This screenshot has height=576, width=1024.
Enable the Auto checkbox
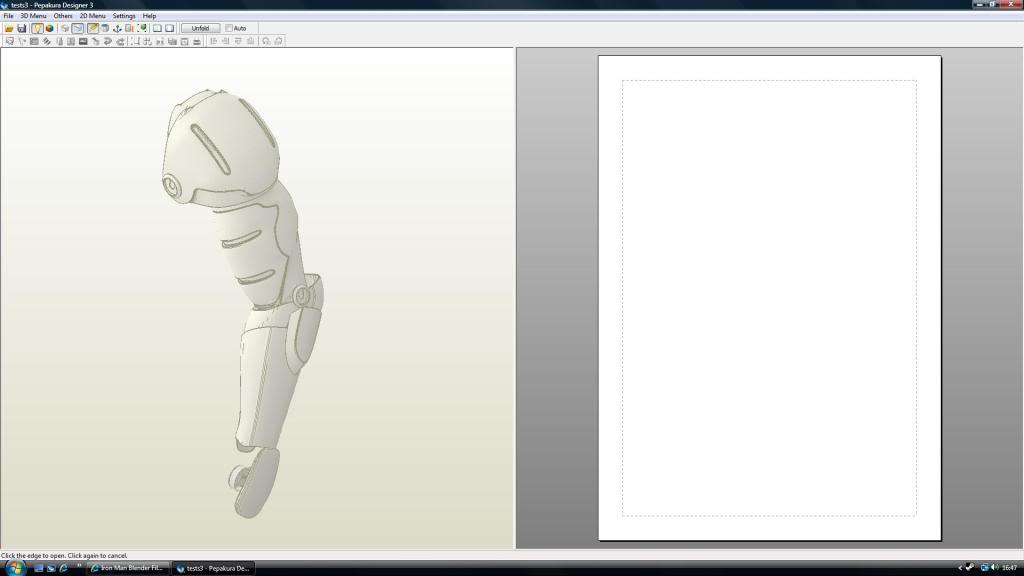(x=229, y=28)
